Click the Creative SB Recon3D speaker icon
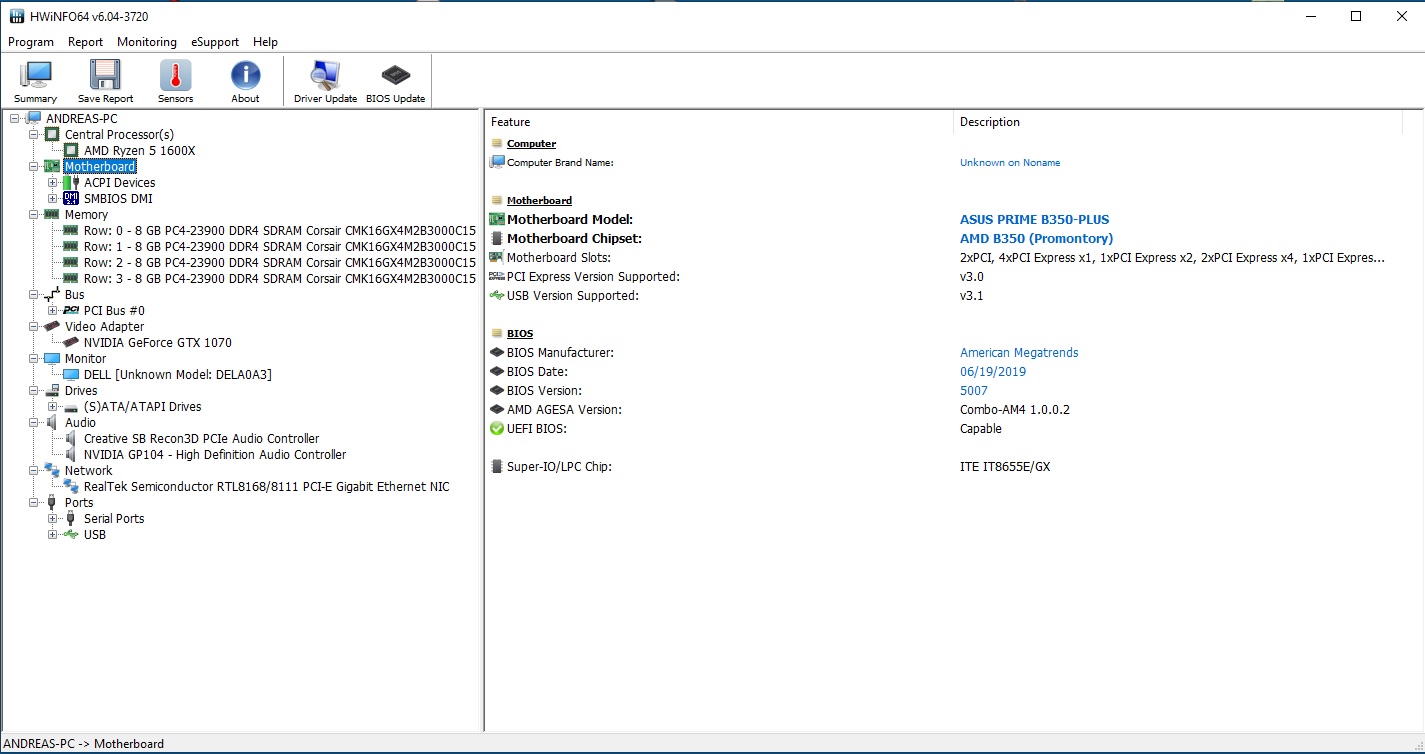Image resolution: width=1425 pixels, height=754 pixels. pyautogui.click(x=71, y=438)
